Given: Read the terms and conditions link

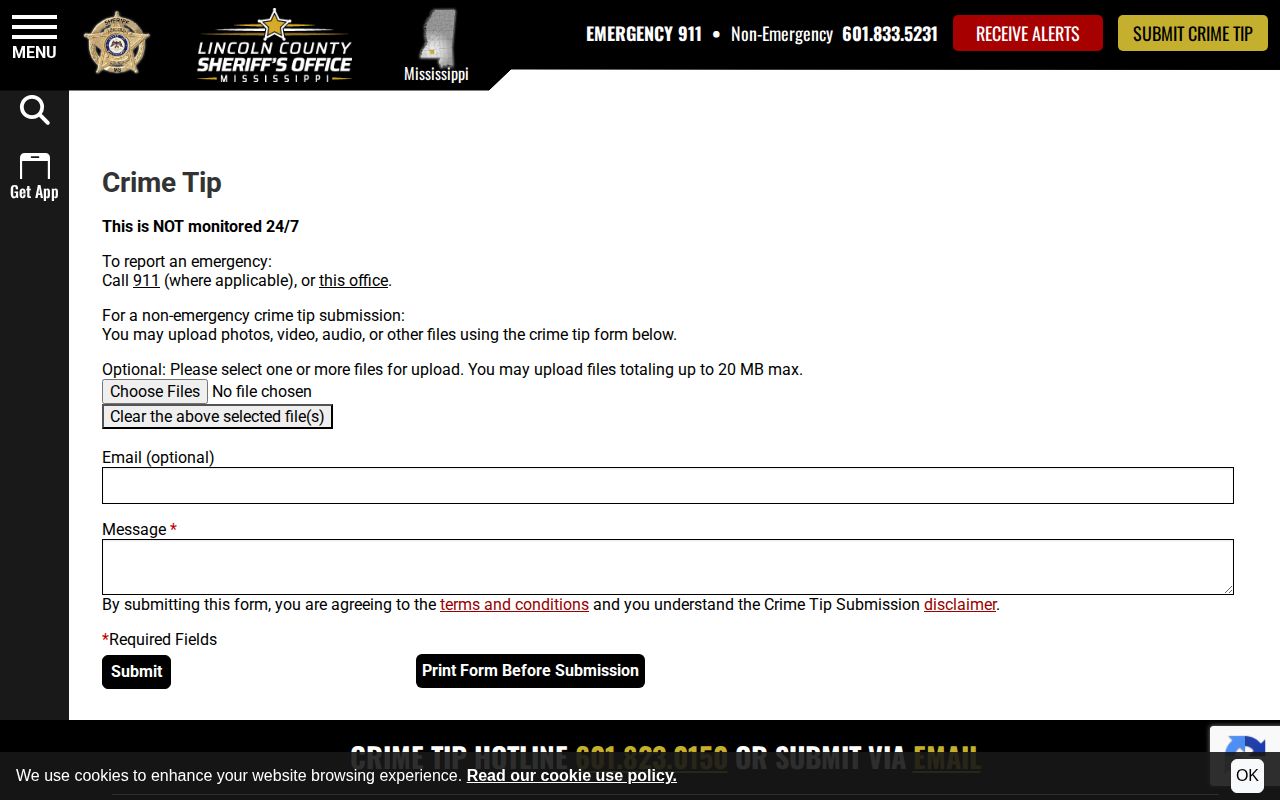Looking at the screenshot, I should coord(514,604).
